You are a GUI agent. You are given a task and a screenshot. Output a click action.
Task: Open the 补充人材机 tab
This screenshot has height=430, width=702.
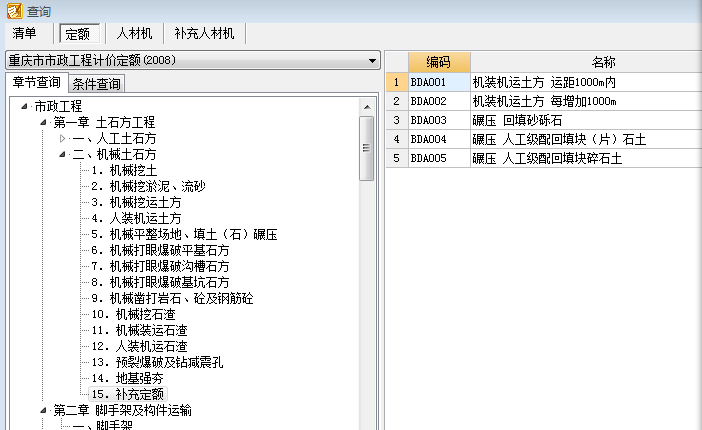pos(204,34)
